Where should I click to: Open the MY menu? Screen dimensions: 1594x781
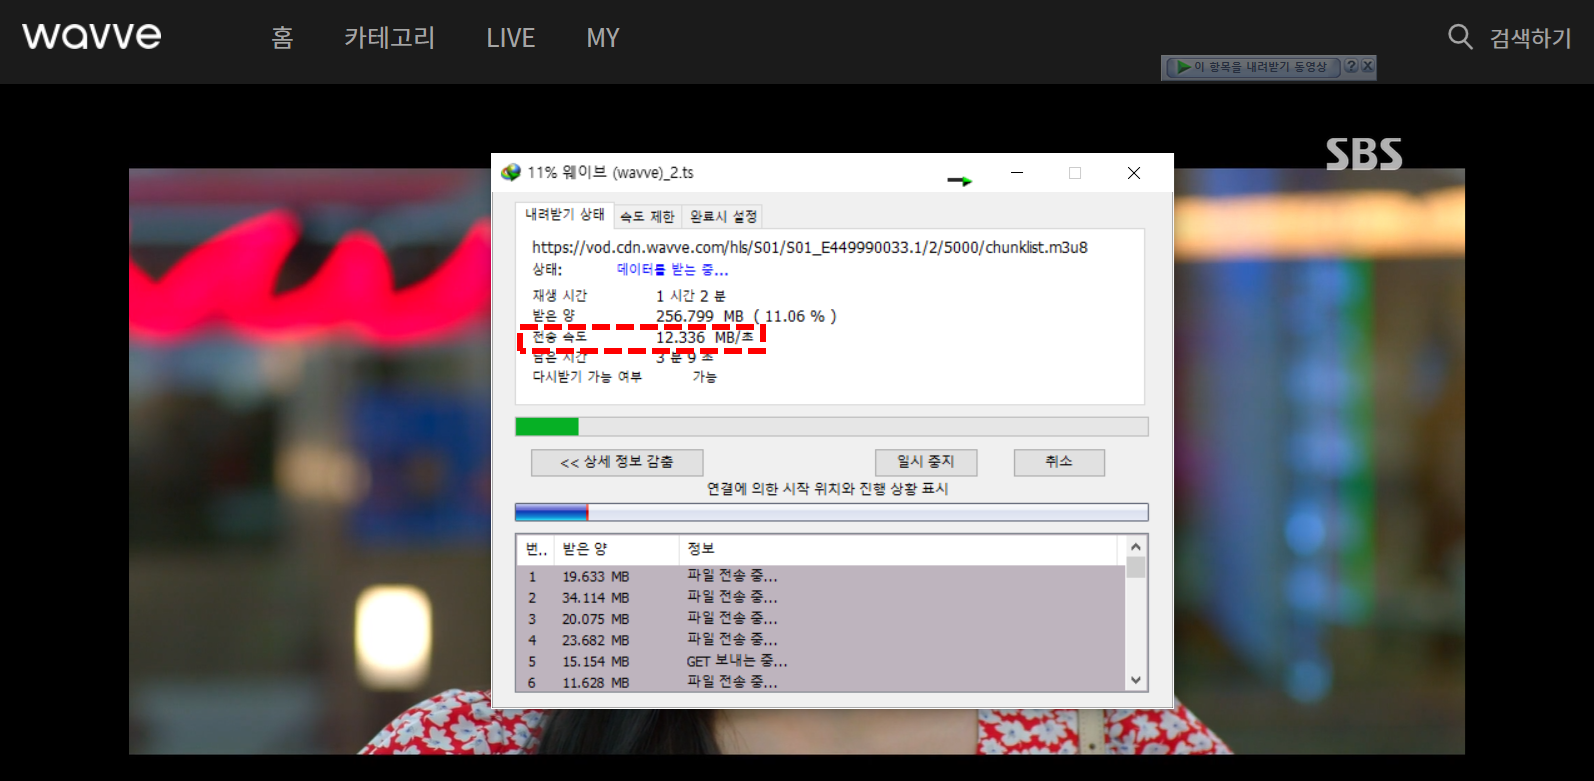(x=603, y=38)
